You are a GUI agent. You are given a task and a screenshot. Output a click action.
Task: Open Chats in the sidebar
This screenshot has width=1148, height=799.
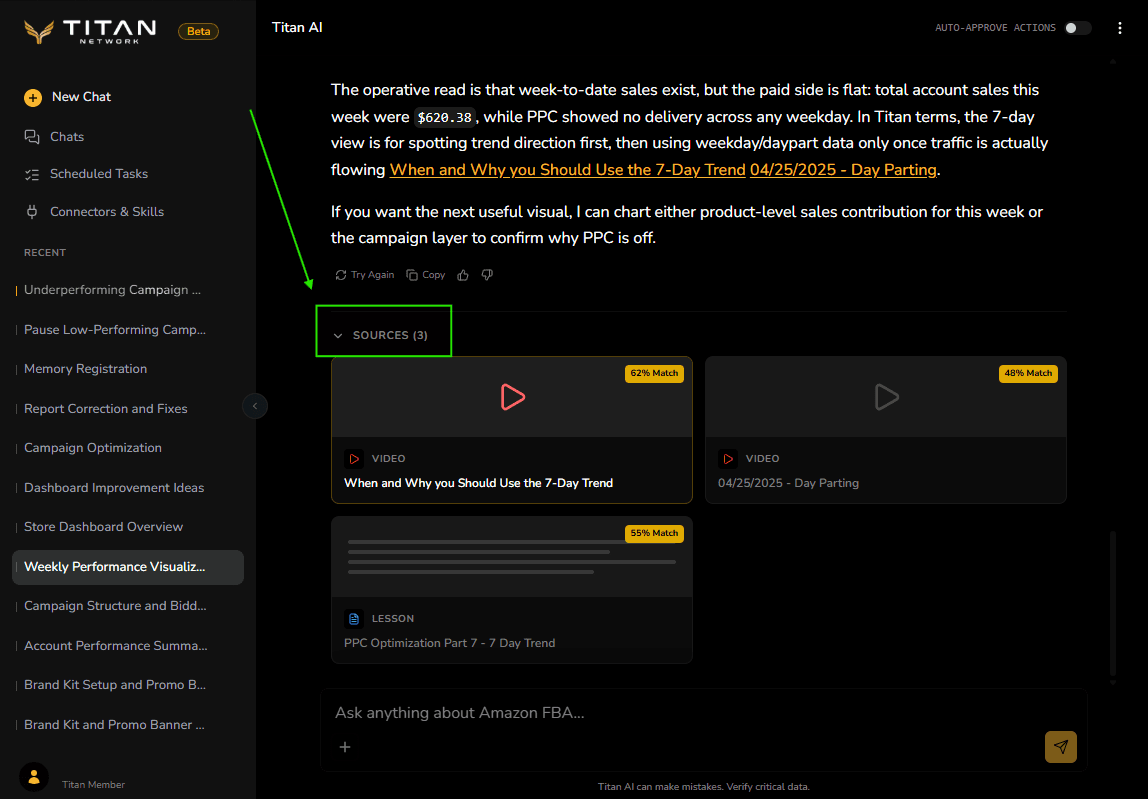pos(67,137)
